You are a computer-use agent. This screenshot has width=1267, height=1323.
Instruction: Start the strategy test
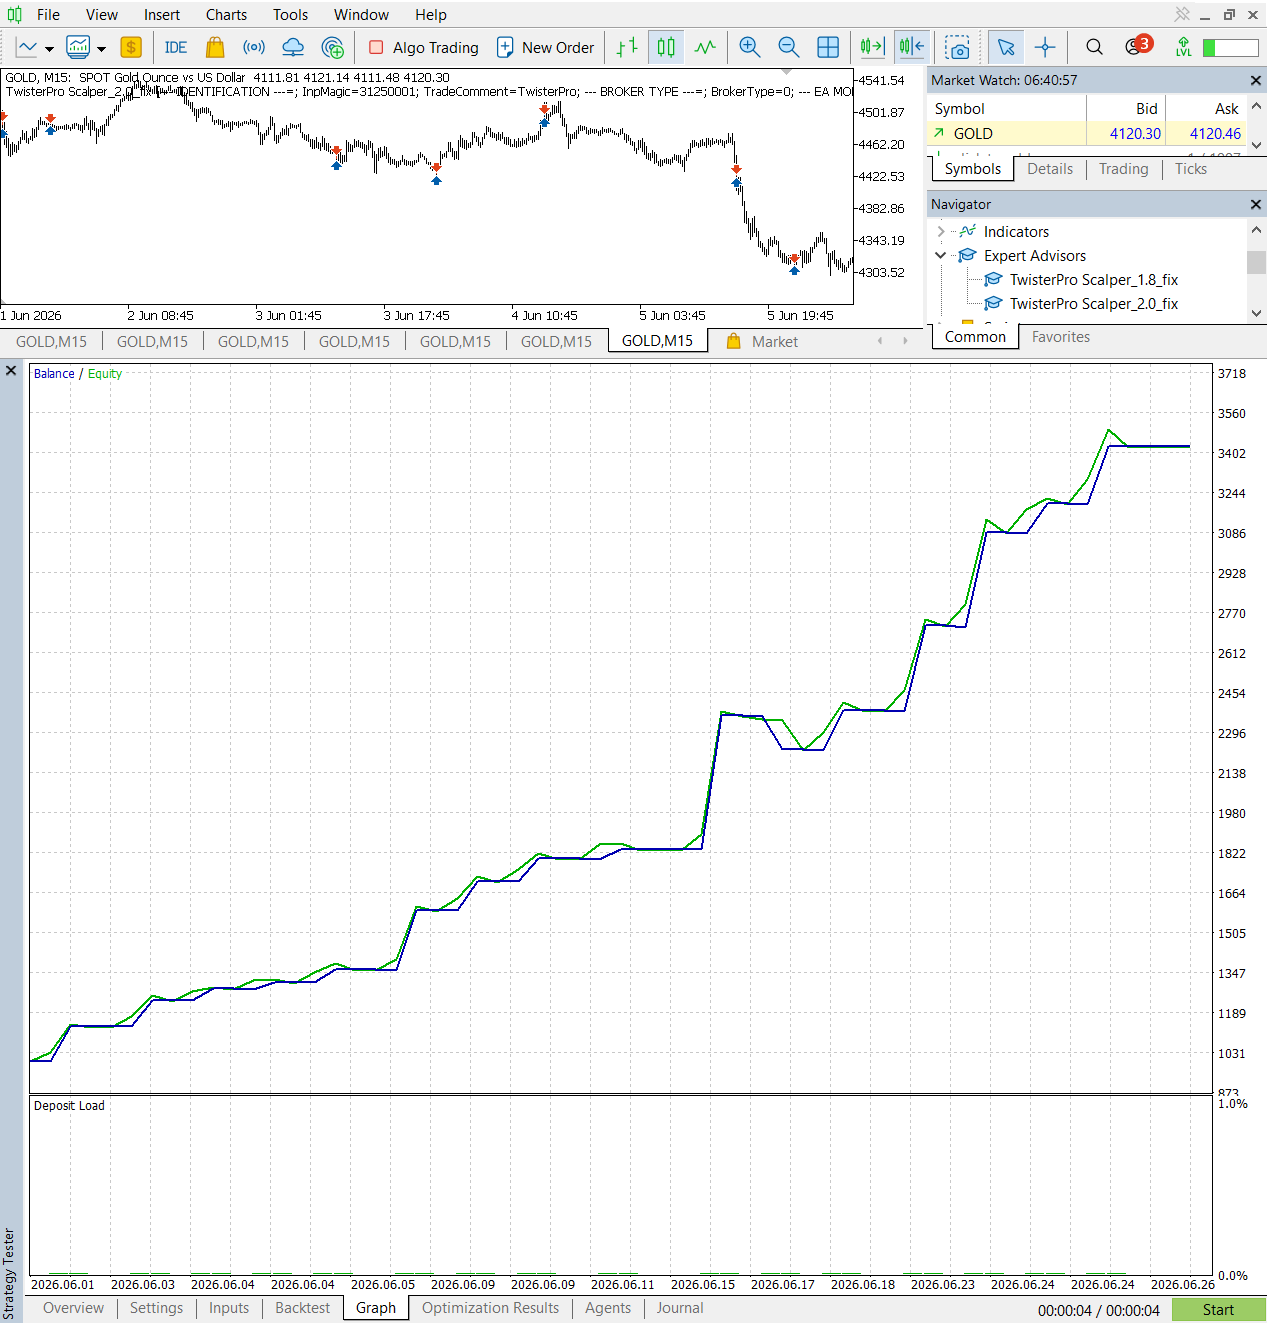pos(1218,1310)
